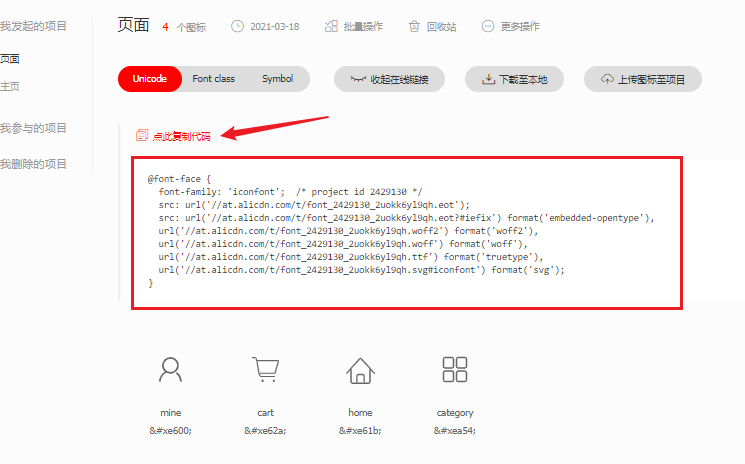Click the clock icon beside 2021-03-18

[x=237, y=26]
